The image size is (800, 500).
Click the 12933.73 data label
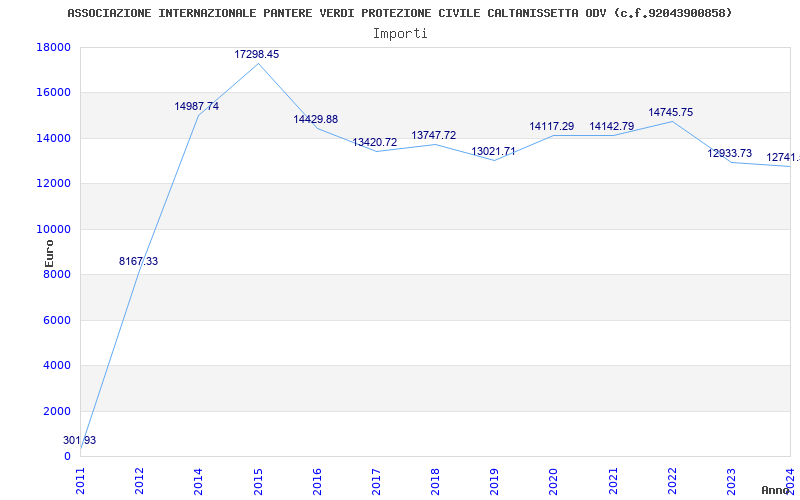[730, 153]
